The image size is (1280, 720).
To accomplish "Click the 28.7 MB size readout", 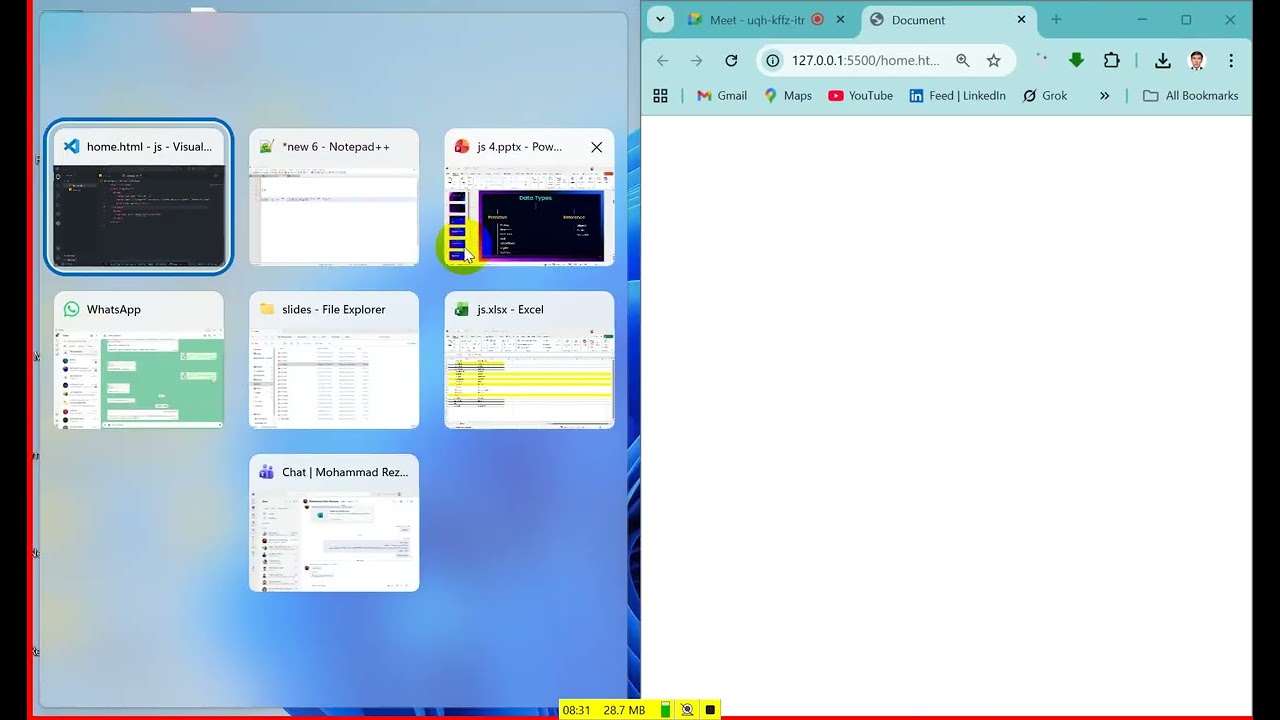I will pos(625,710).
